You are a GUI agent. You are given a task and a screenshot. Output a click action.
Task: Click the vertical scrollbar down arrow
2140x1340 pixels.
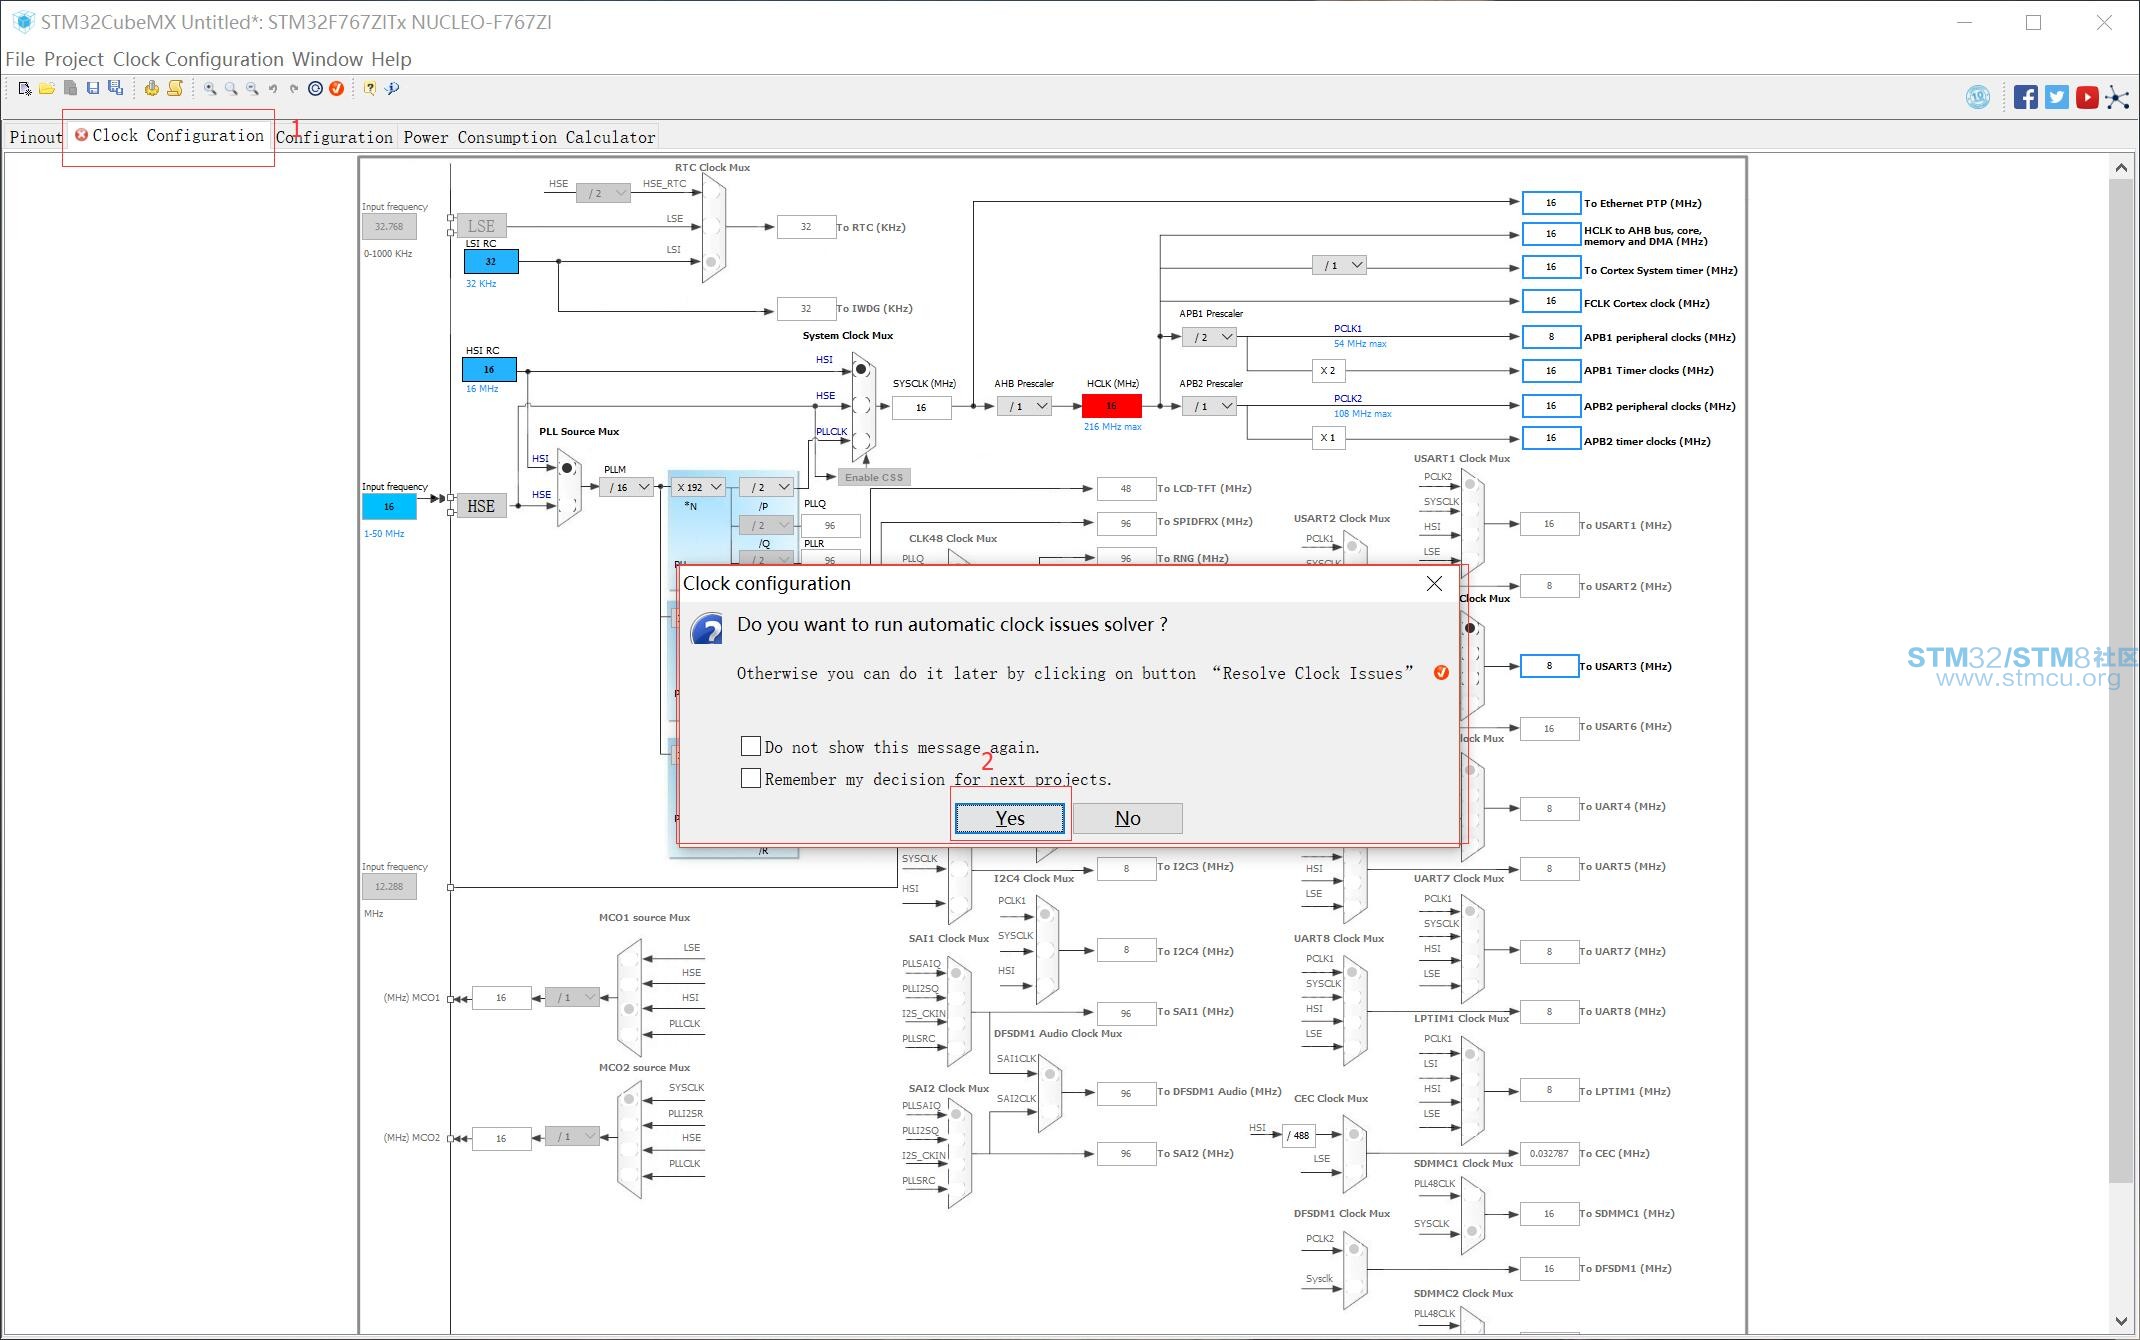[x=2122, y=1321]
